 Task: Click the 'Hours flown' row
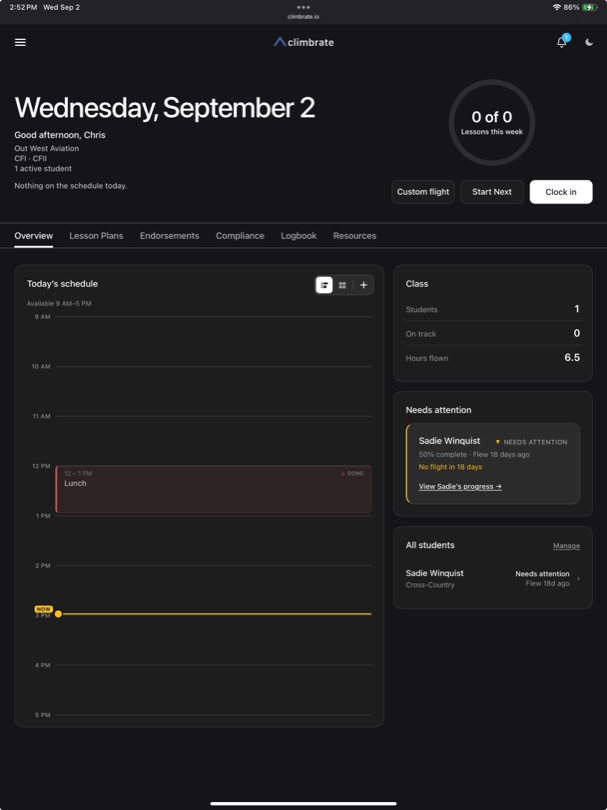[493, 357]
